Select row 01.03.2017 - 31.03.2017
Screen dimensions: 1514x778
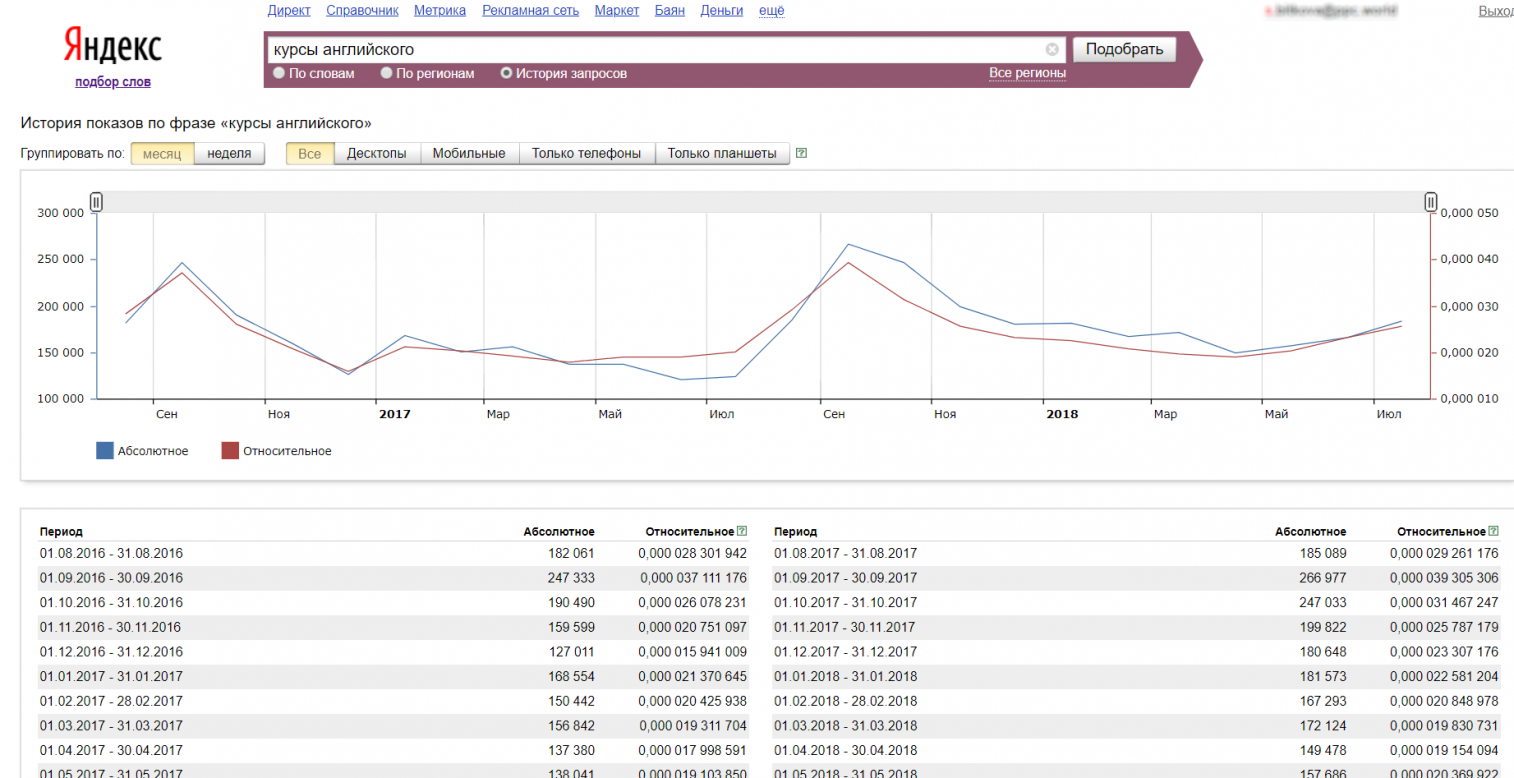393,726
